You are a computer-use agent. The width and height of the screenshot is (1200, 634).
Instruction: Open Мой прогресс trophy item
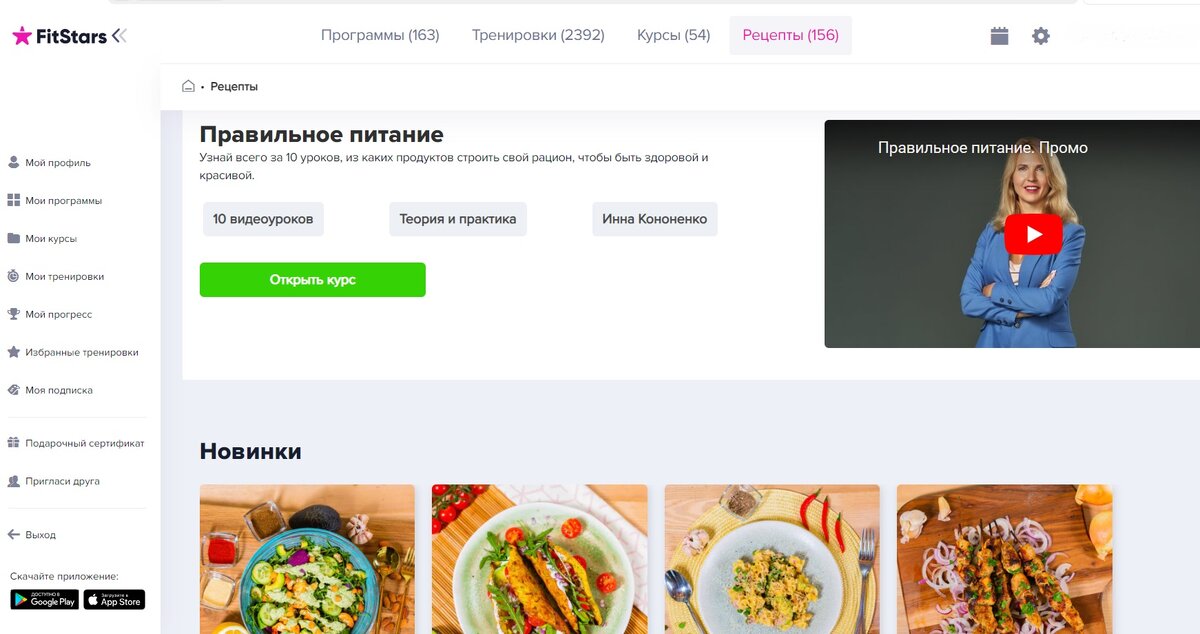point(50,315)
